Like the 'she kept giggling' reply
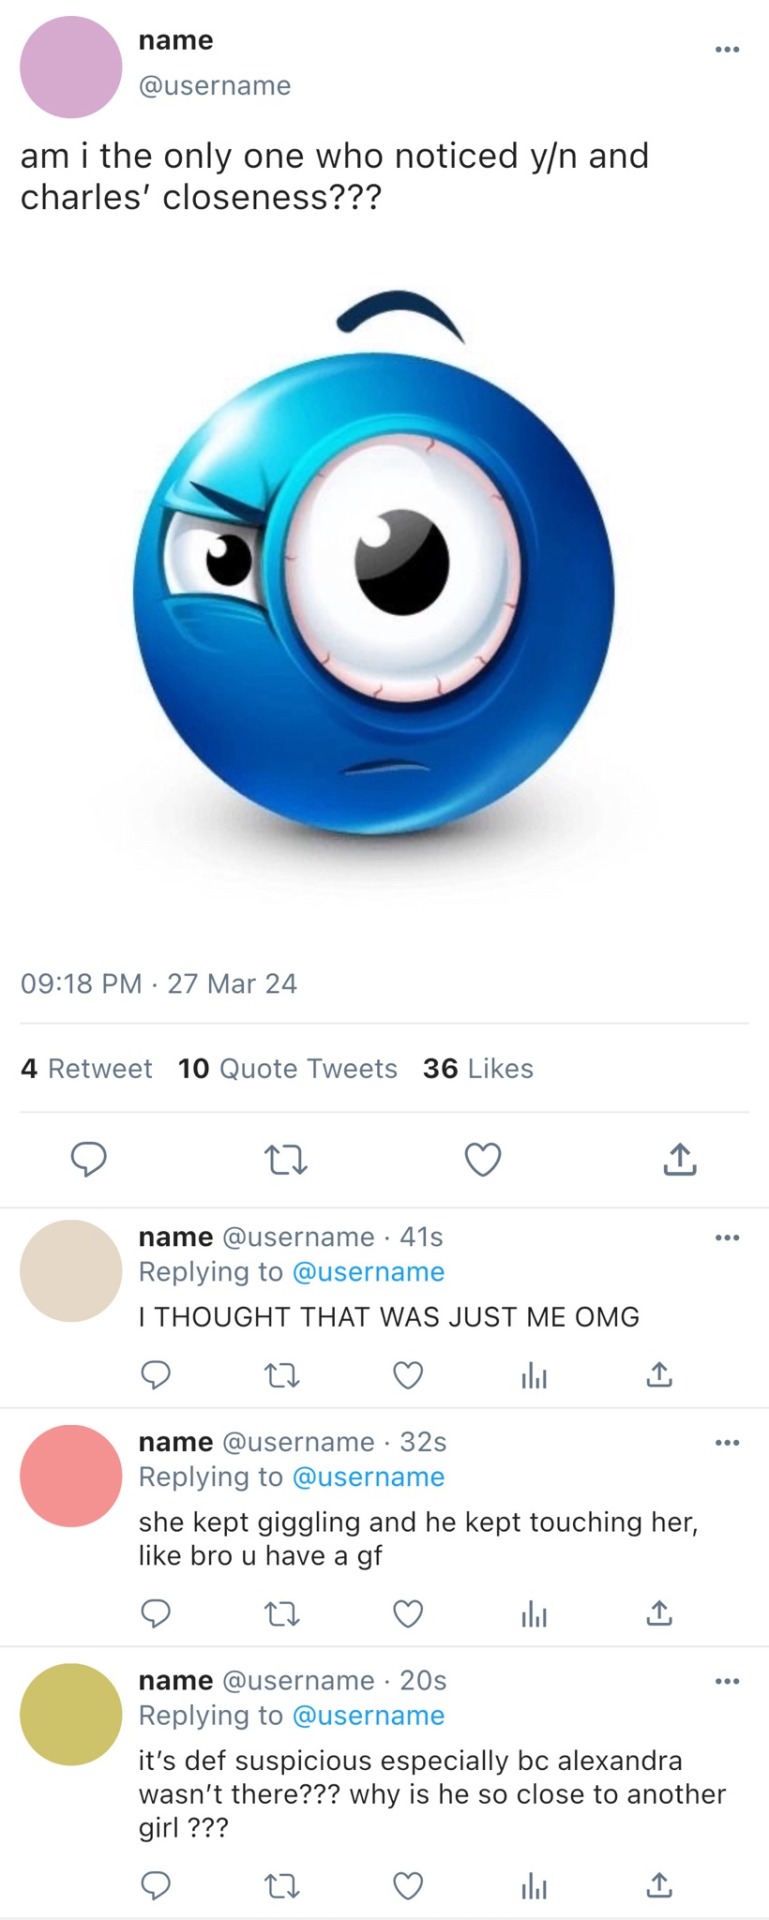This screenshot has height=1920, width=769. (407, 1614)
